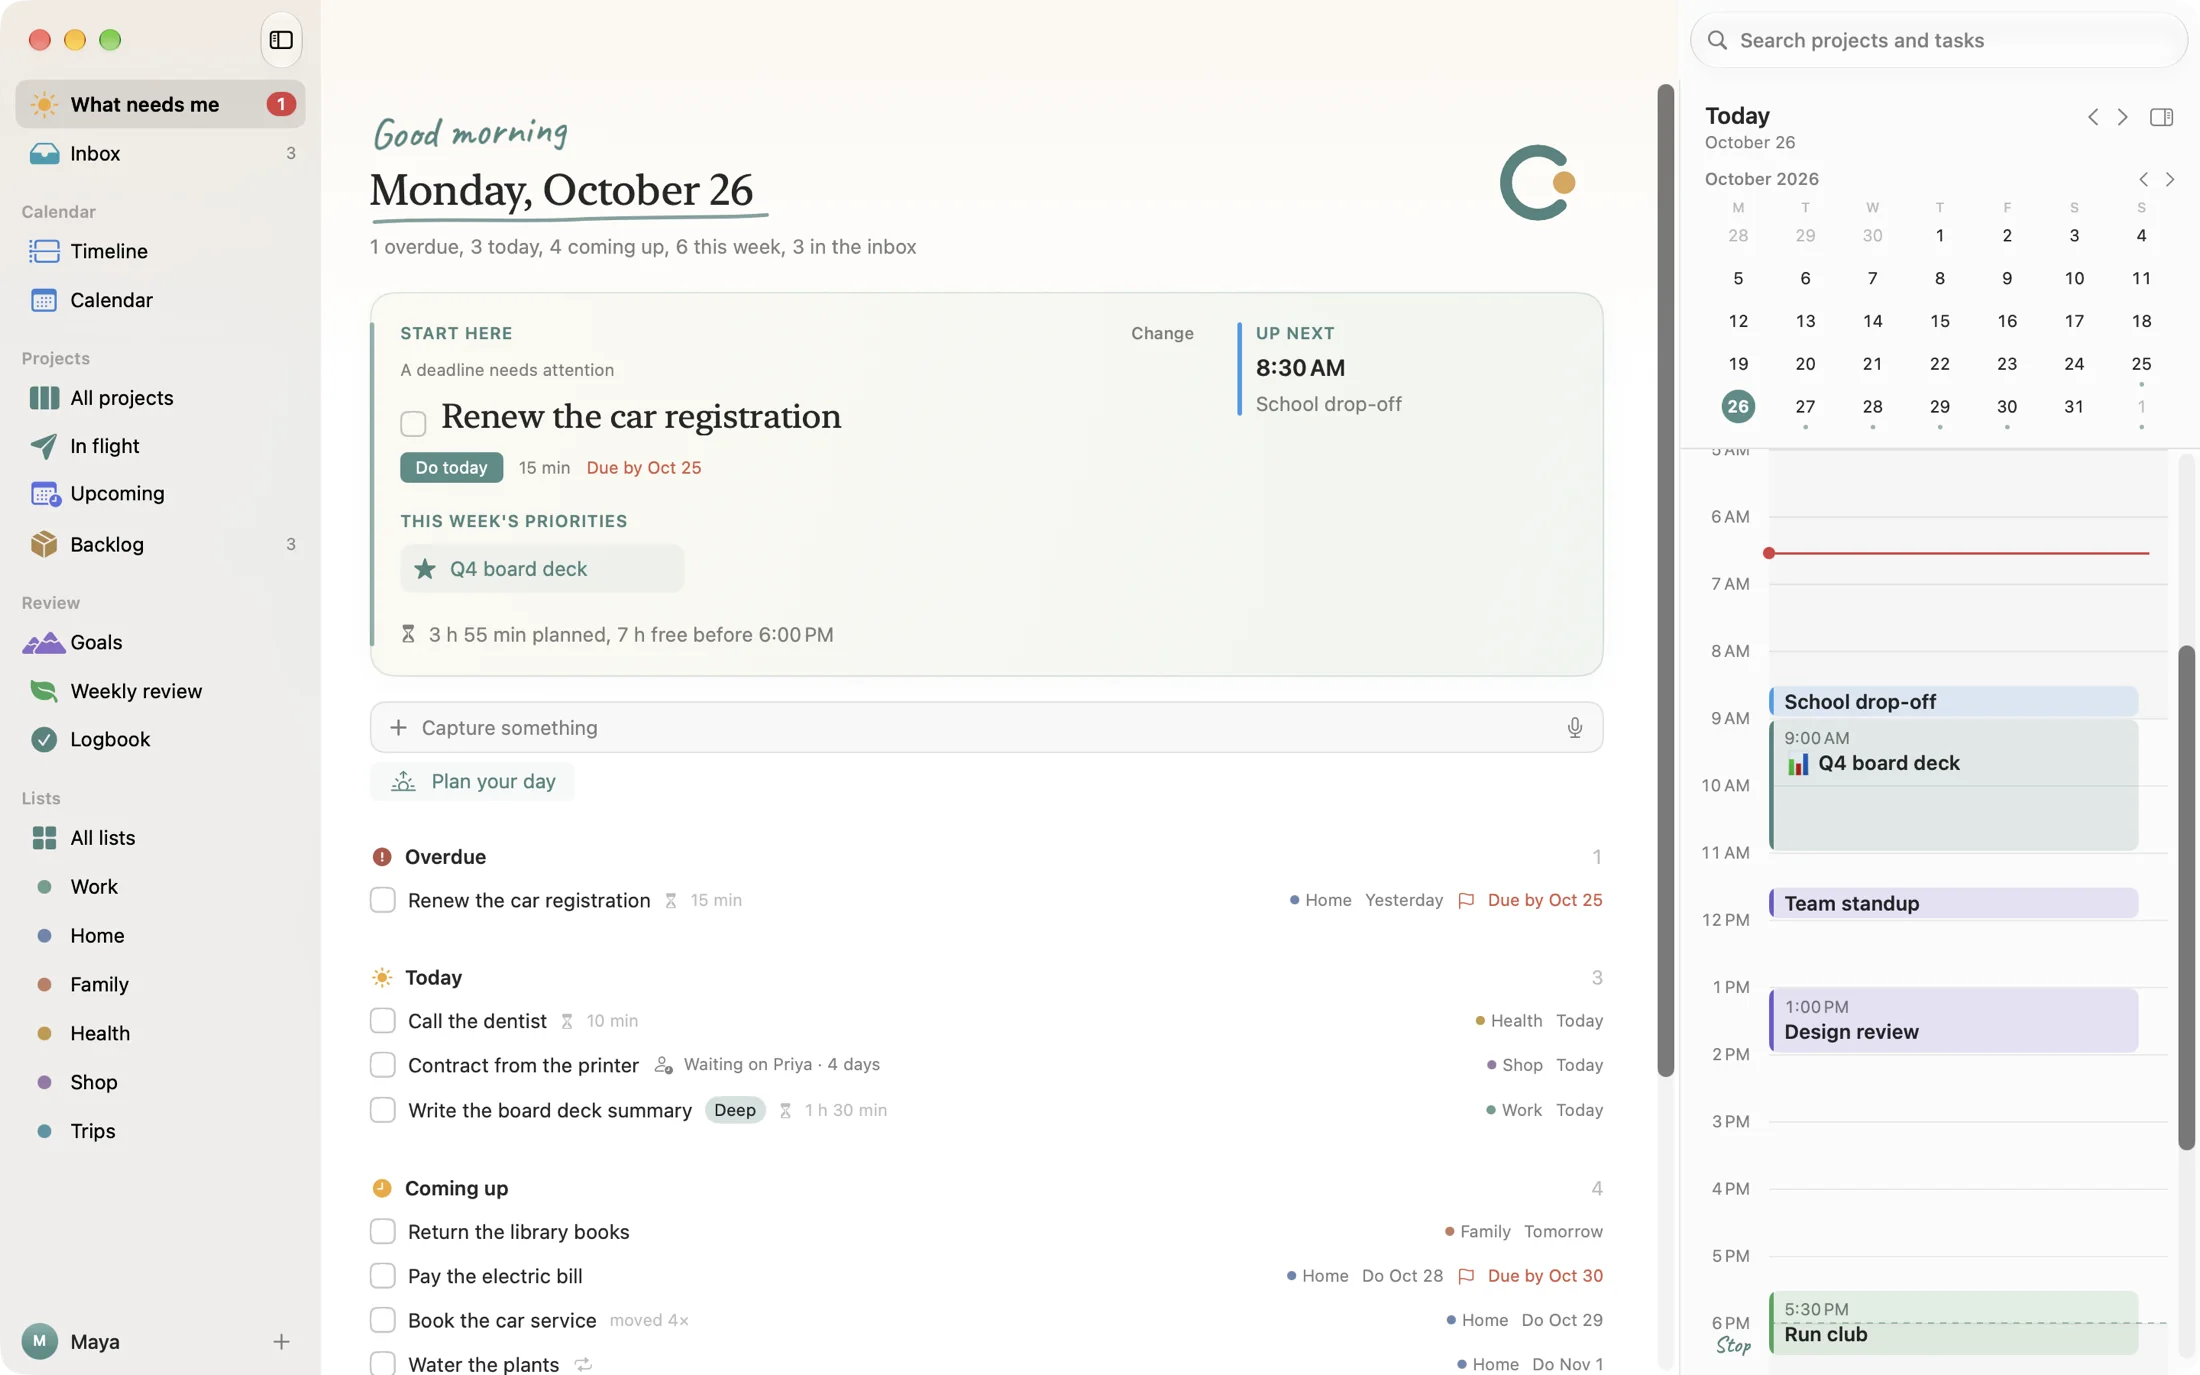Click the progress ring icon near the date
Viewport: 2200px width, 1375px height.
tap(1538, 183)
